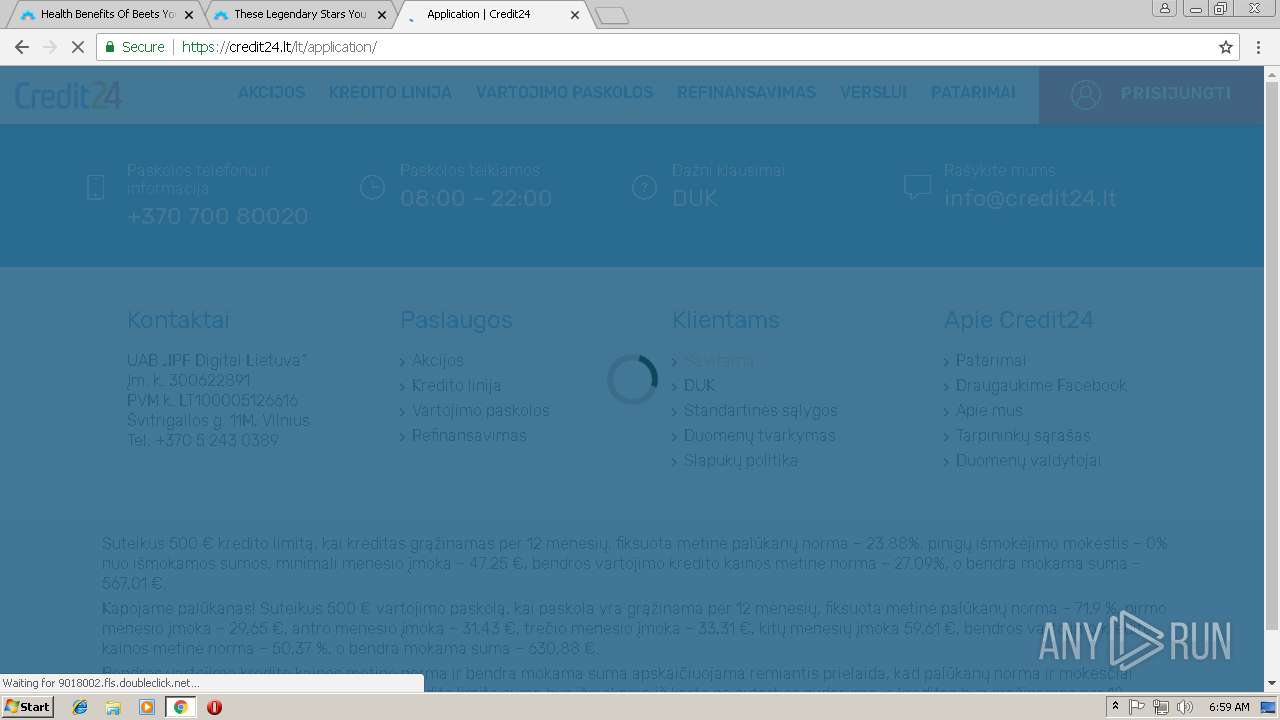Open Duomenų valdytojai link
1280x720 pixels.
point(1027,461)
